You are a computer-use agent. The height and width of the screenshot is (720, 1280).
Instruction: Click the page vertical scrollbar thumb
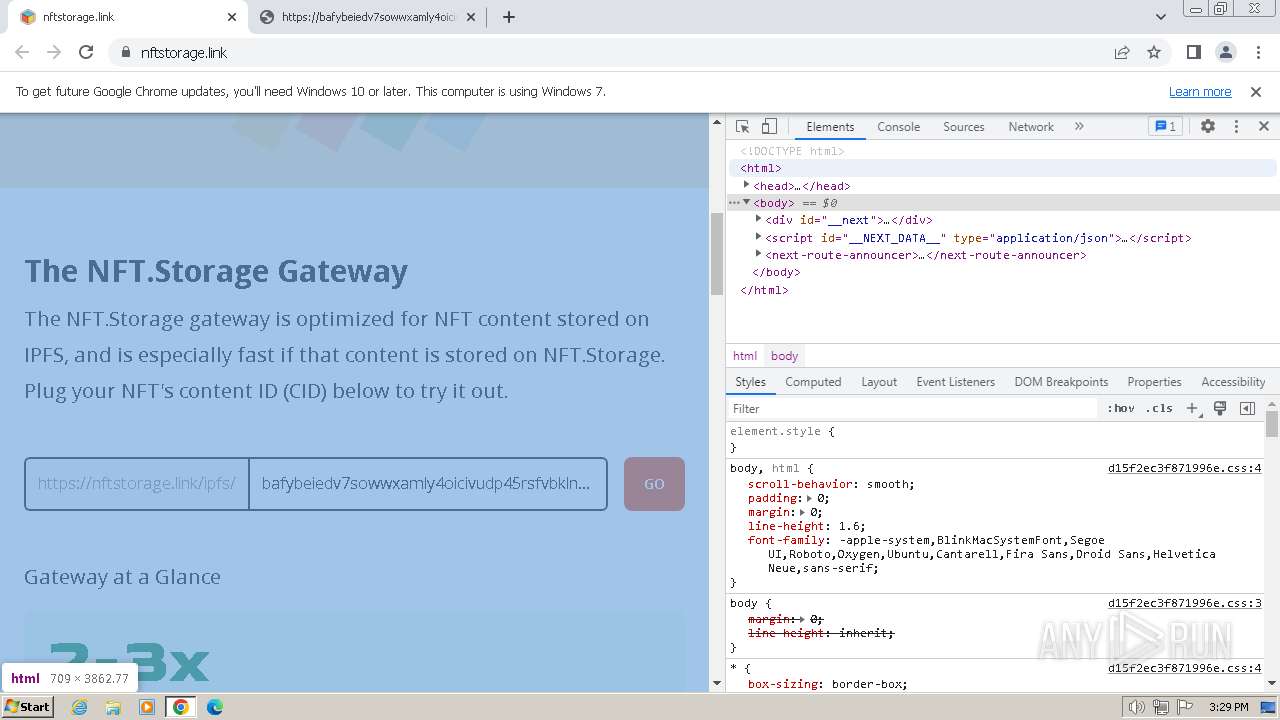pyautogui.click(x=716, y=254)
